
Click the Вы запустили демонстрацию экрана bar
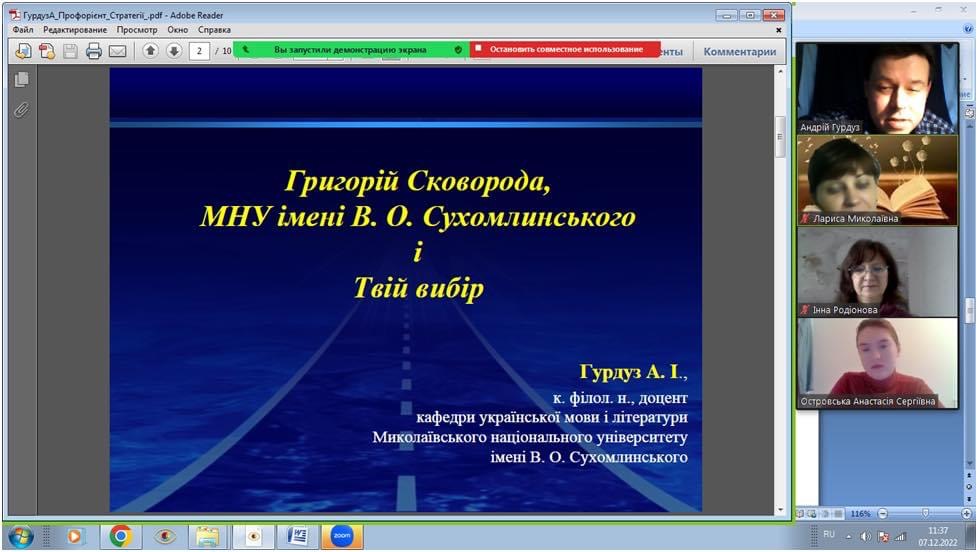point(351,49)
